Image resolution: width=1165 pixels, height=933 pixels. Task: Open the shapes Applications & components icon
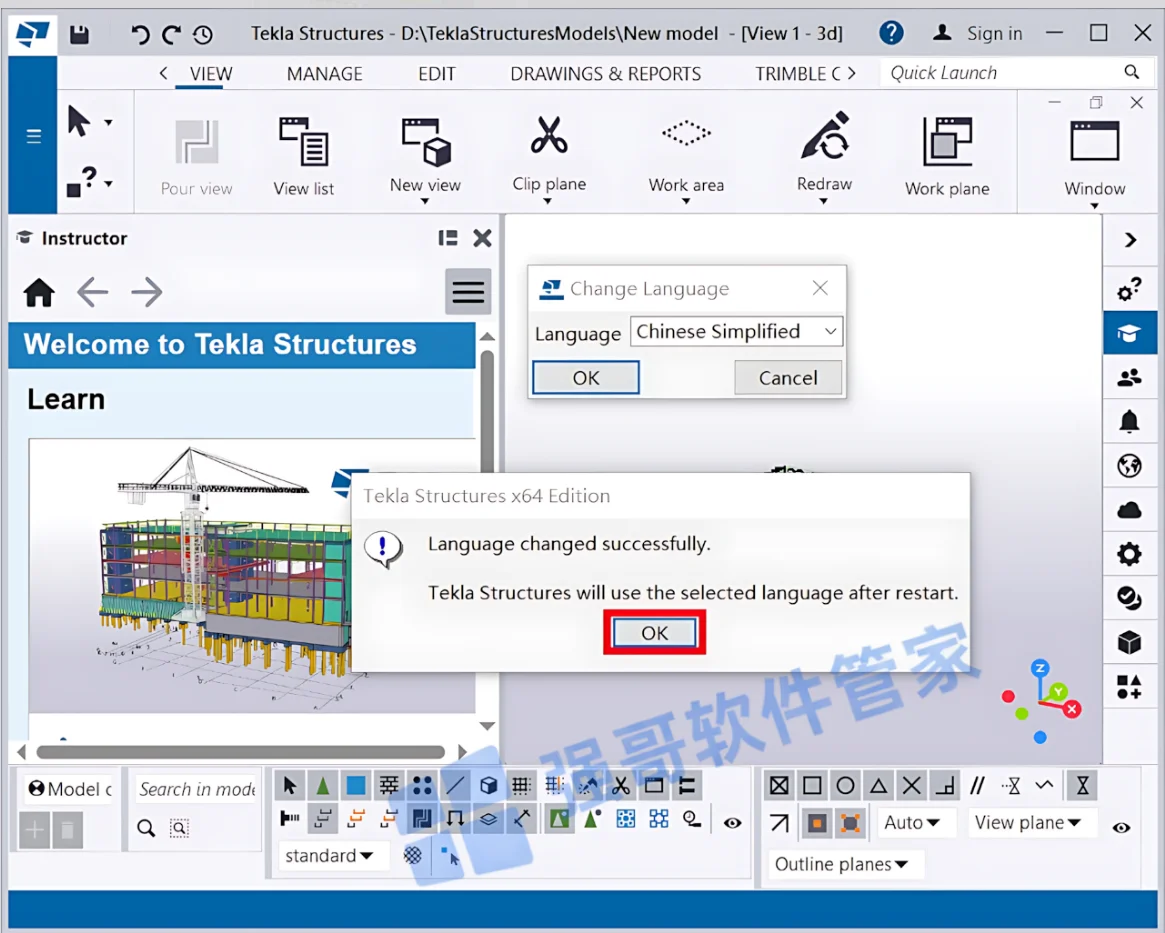[1129, 686]
